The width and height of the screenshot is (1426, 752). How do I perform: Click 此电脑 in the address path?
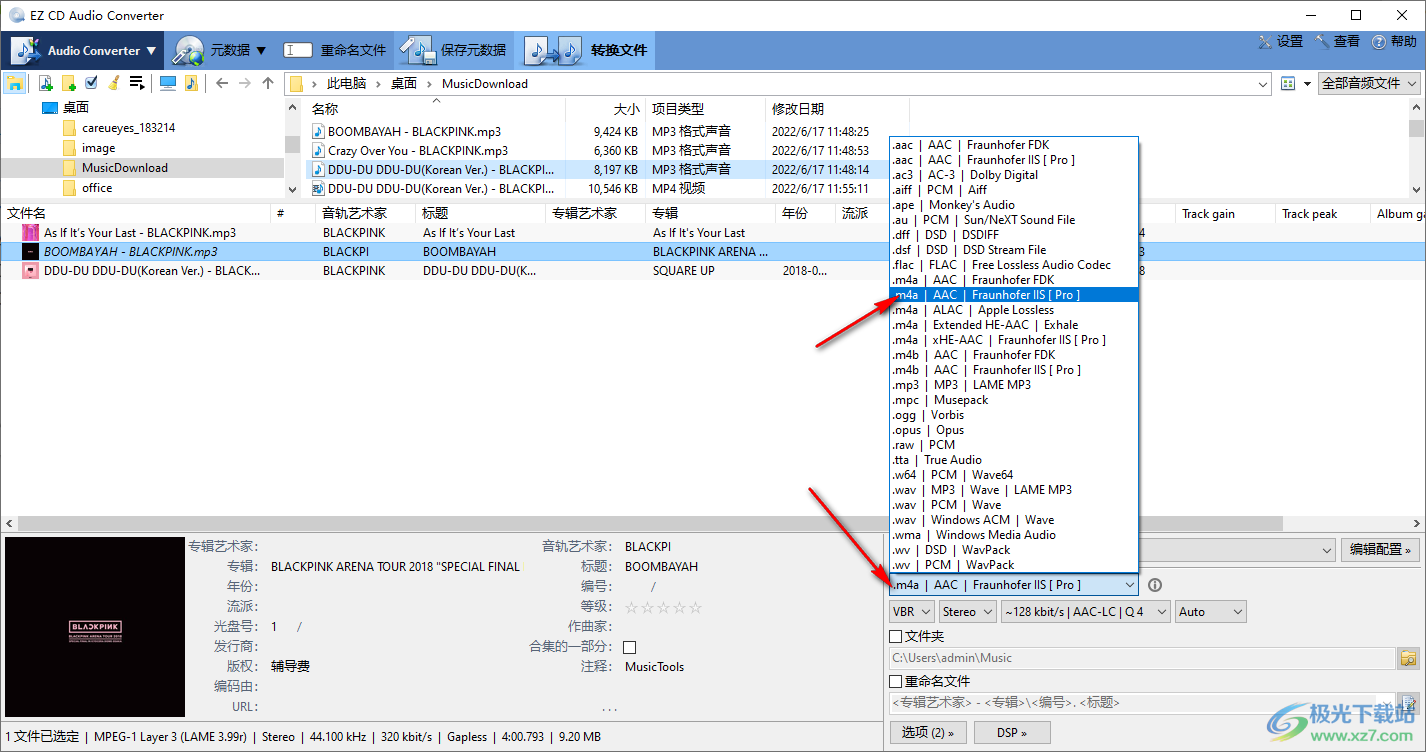coord(346,84)
